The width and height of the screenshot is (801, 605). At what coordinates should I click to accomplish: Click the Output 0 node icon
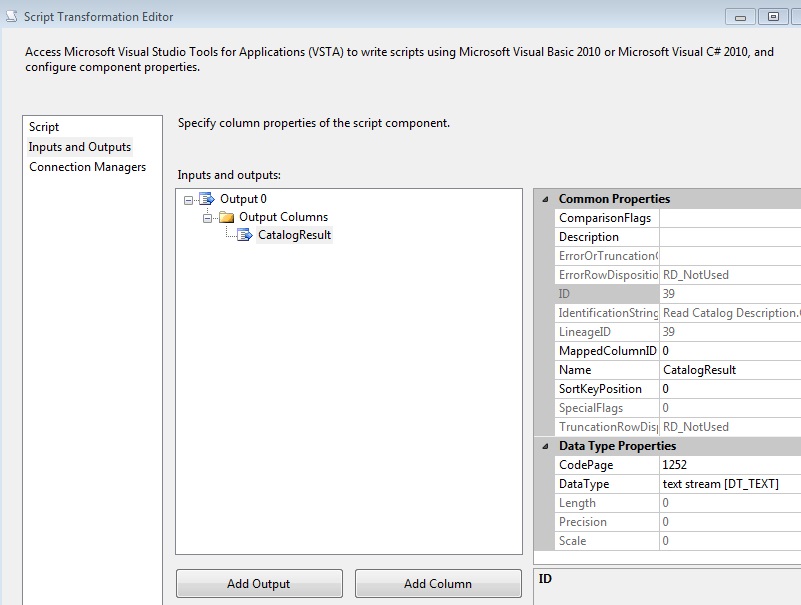click(207, 199)
